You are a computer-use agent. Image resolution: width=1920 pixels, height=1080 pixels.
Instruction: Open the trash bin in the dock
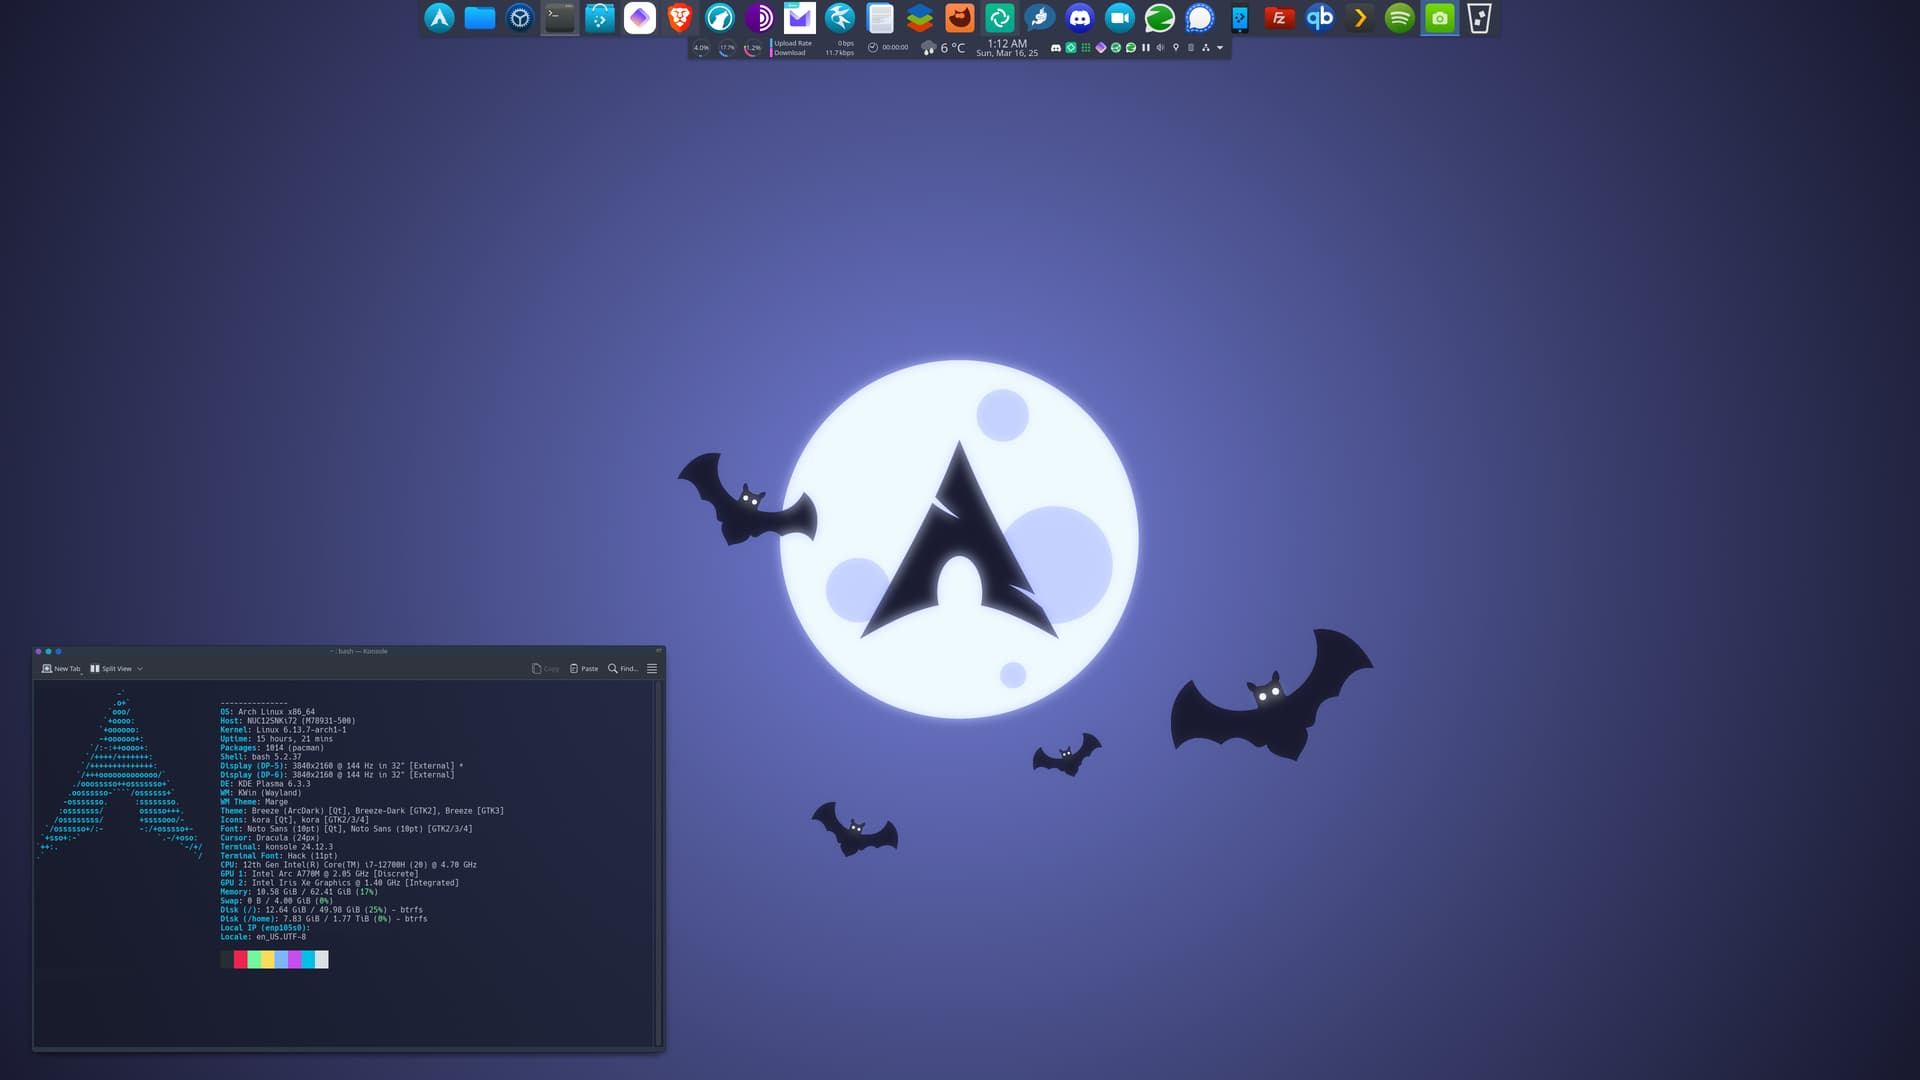pyautogui.click(x=1480, y=18)
